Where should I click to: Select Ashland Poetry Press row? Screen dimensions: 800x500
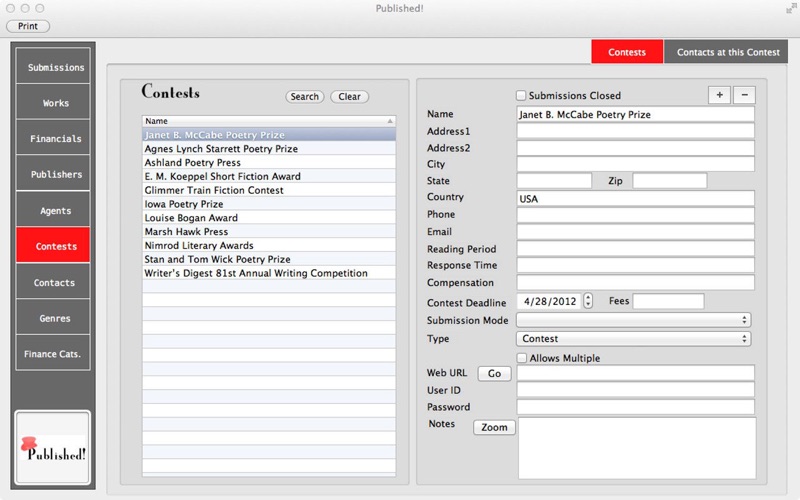pos(269,162)
